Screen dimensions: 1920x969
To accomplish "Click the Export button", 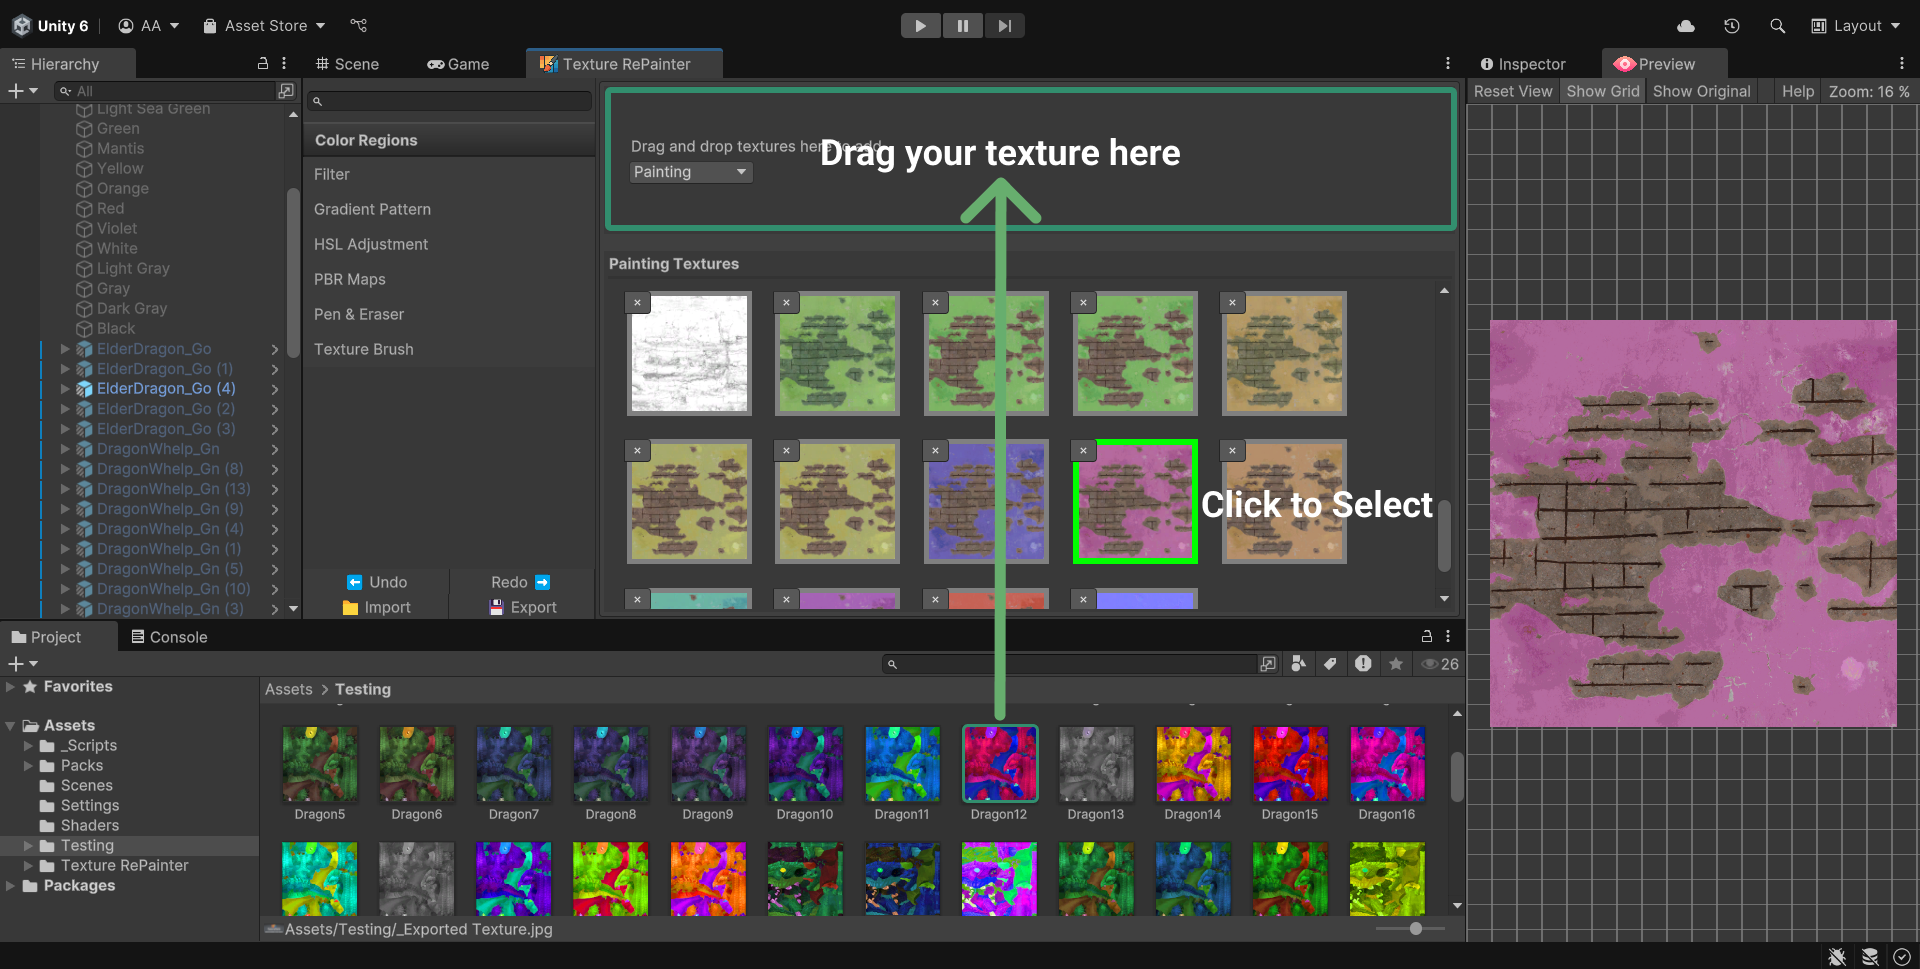I will pyautogui.click(x=523, y=607).
